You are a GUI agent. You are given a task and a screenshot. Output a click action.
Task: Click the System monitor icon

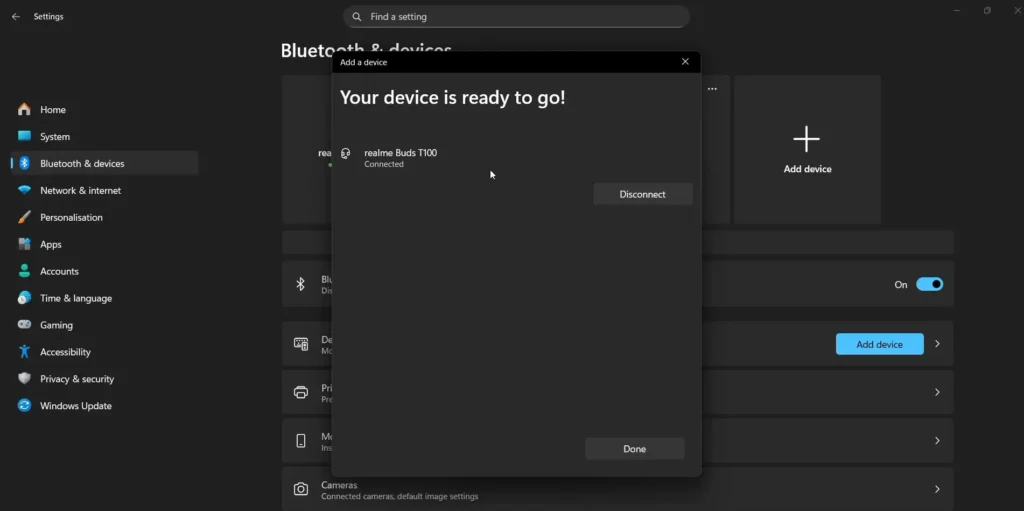(24, 136)
